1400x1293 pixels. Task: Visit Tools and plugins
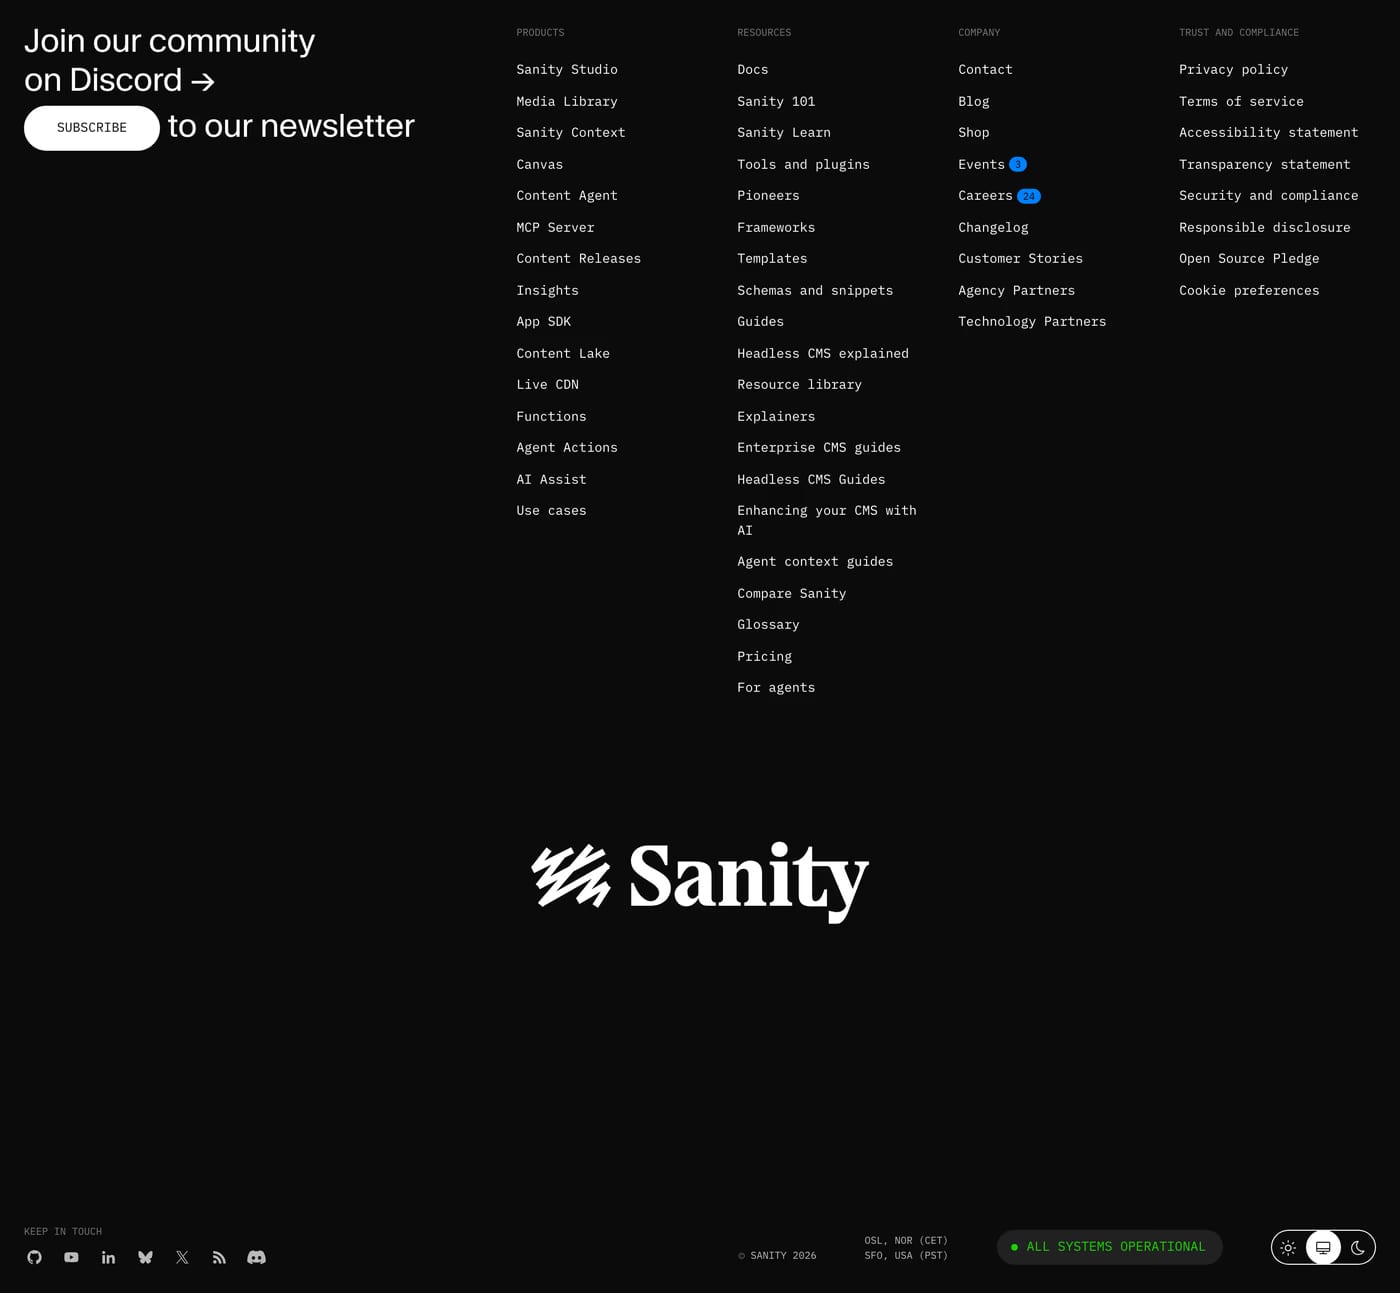[804, 164]
